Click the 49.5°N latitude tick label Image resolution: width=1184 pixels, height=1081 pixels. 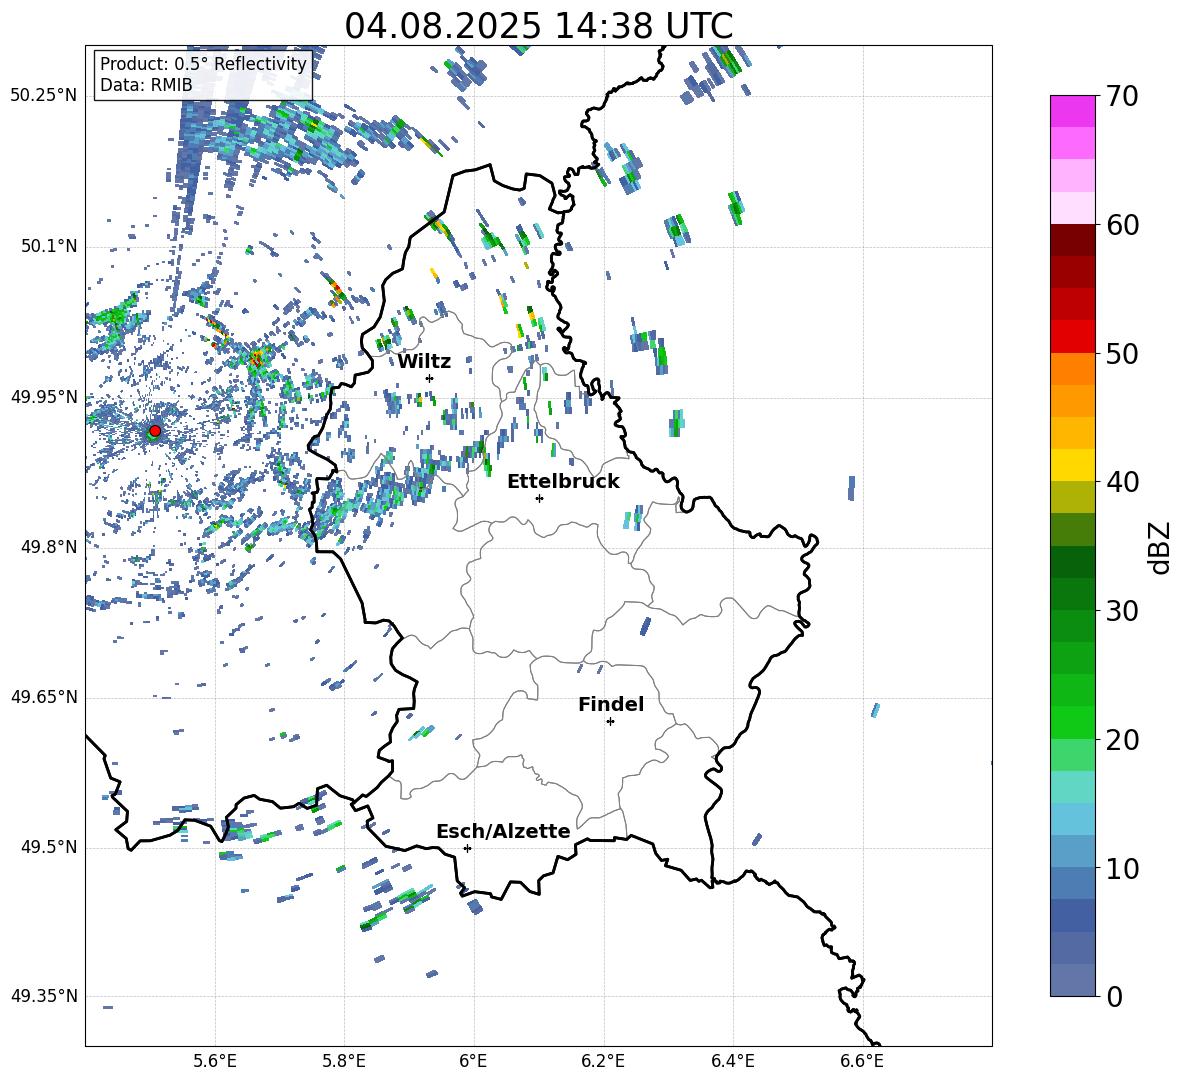[x=48, y=848]
